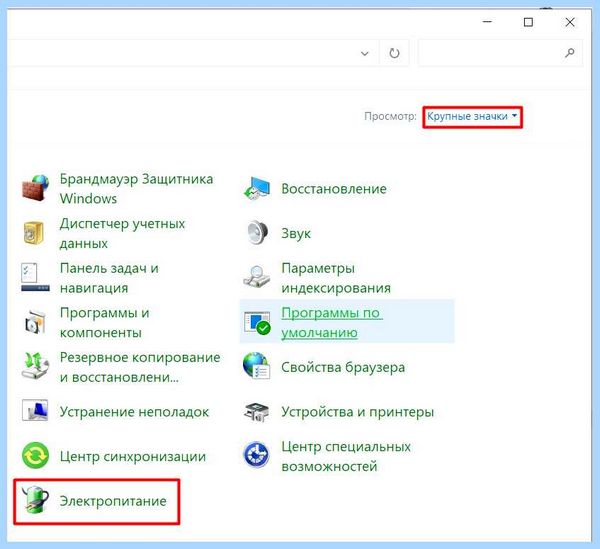Viewport: 600px width, 549px height.
Task: Click the Control Panel search field
Action: (x=500, y=53)
